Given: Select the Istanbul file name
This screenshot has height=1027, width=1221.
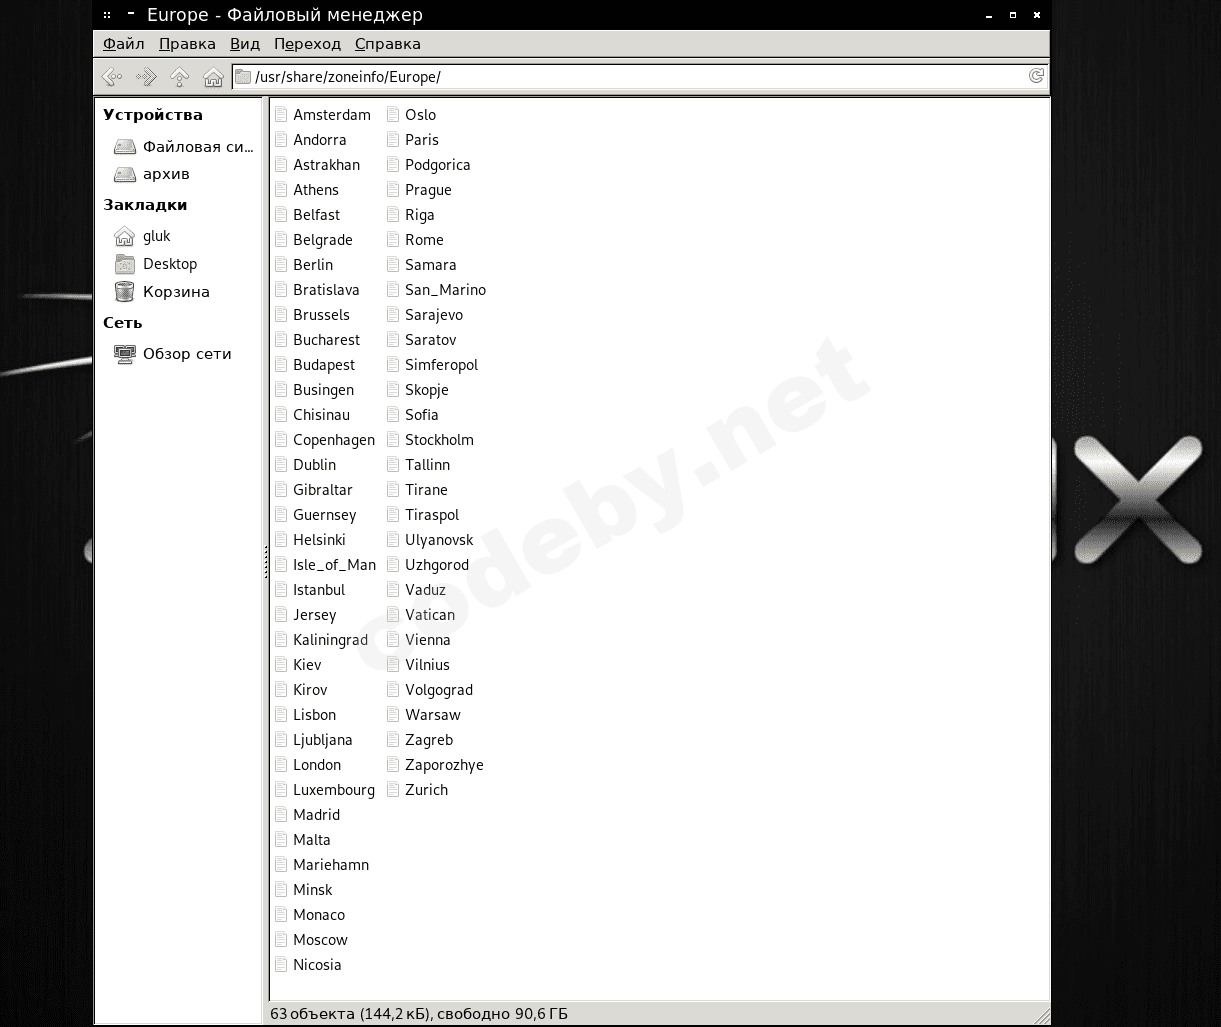Looking at the screenshot, I should click(x=319, y=590).
